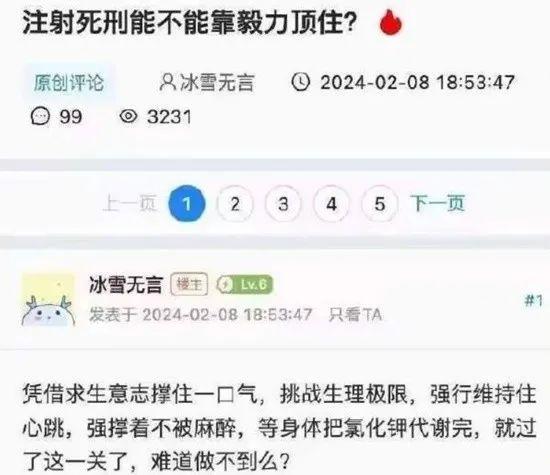Click 只看TA to filter by author
This screenshot has height=475, width=550.
pyautogui.click(x=355, y=314)
